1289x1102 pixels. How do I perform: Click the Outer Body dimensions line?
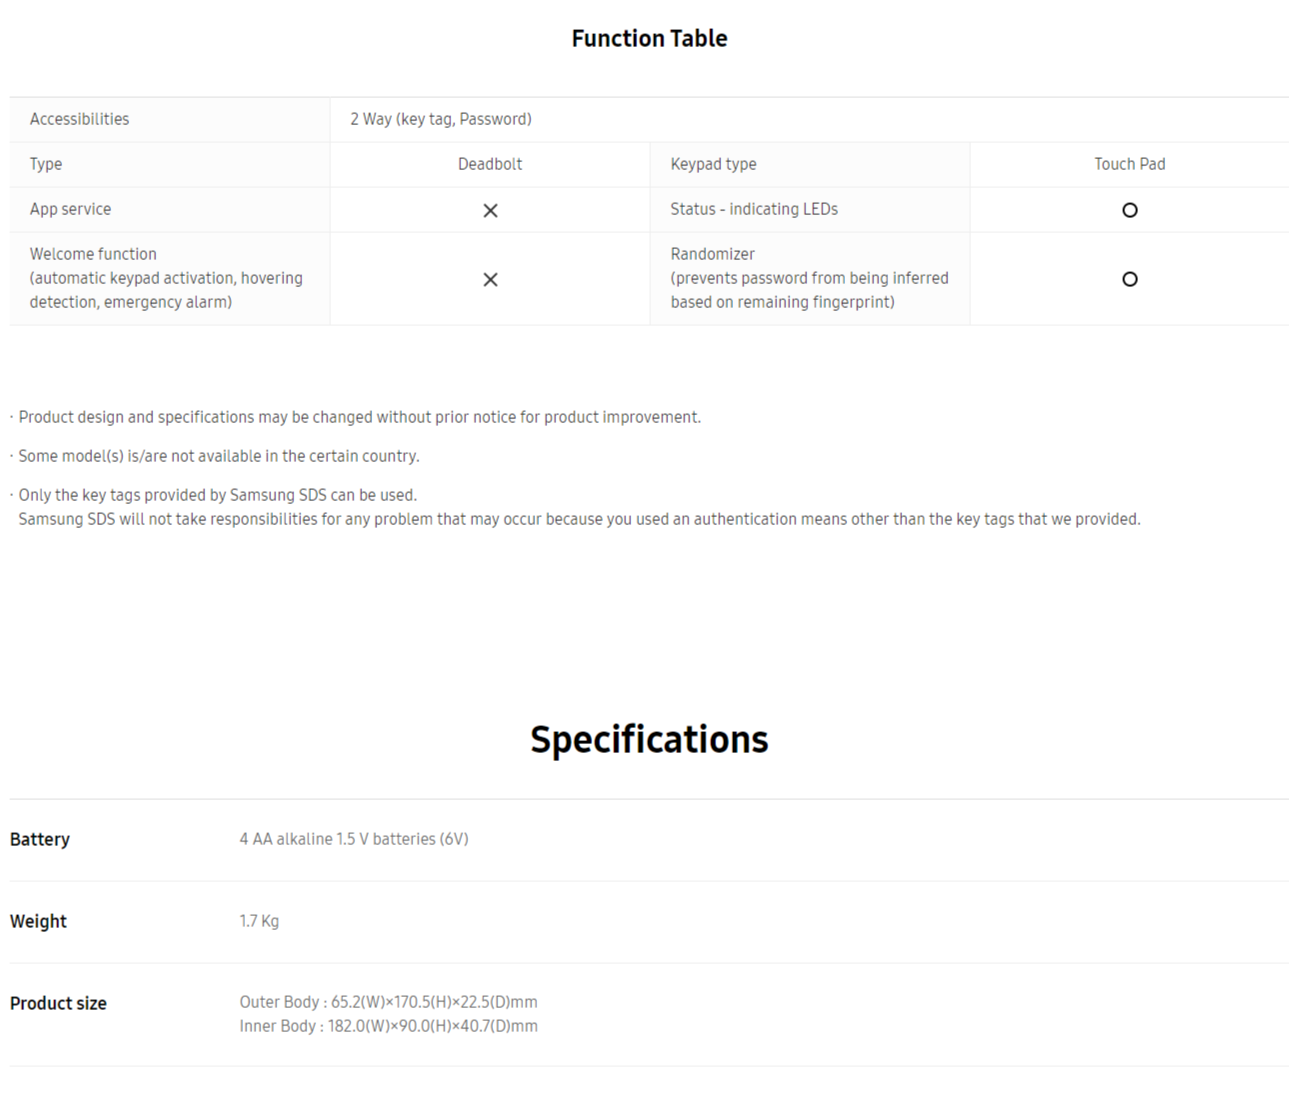(x=388, y=1002)
